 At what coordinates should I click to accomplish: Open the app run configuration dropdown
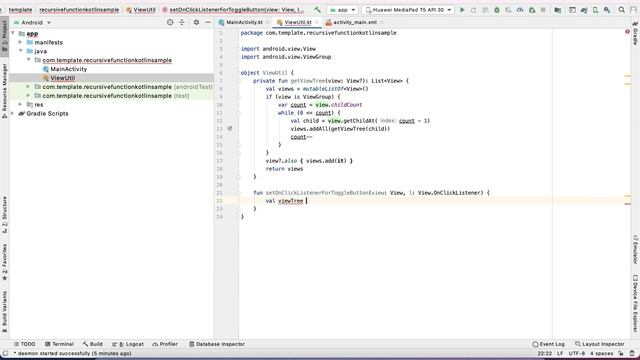click(342, 9)
